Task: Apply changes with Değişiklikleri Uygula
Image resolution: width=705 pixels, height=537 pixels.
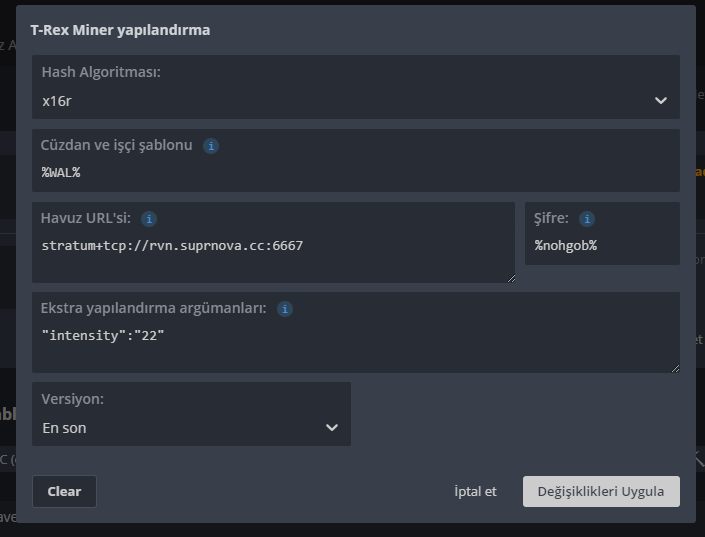Action: pyautogui.click(x=601, y=492)
